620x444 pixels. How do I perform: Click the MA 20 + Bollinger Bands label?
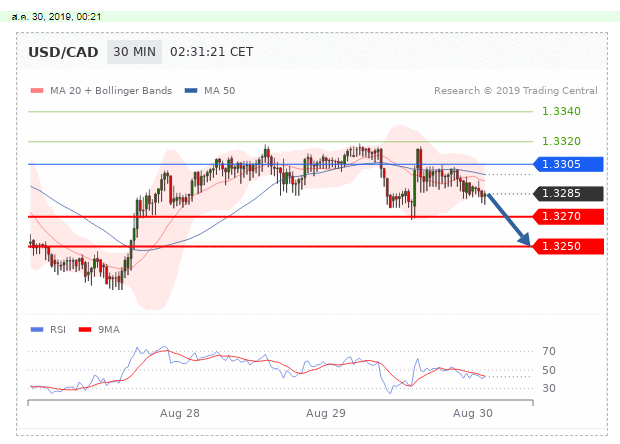pyautogui.click(x=111, y=91)
